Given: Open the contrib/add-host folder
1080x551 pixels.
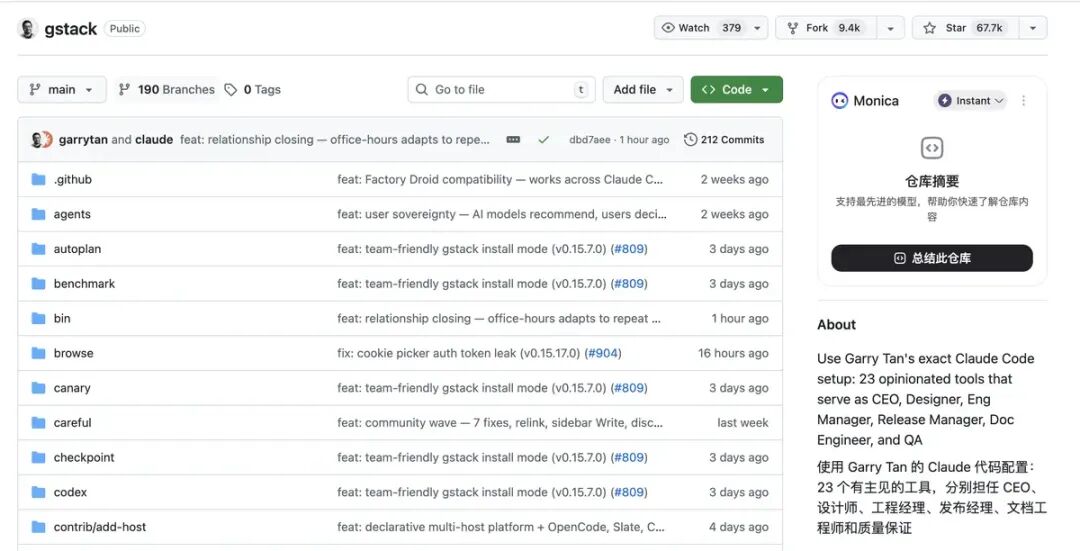Looking at the screenshot, I should coord(100,527).
